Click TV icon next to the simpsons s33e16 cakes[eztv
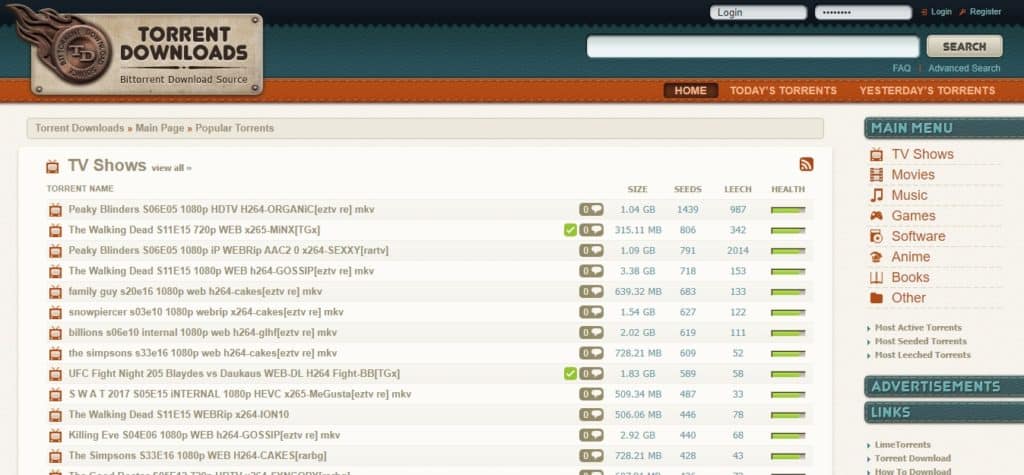1024x475 pixels. tap(56, 353)
